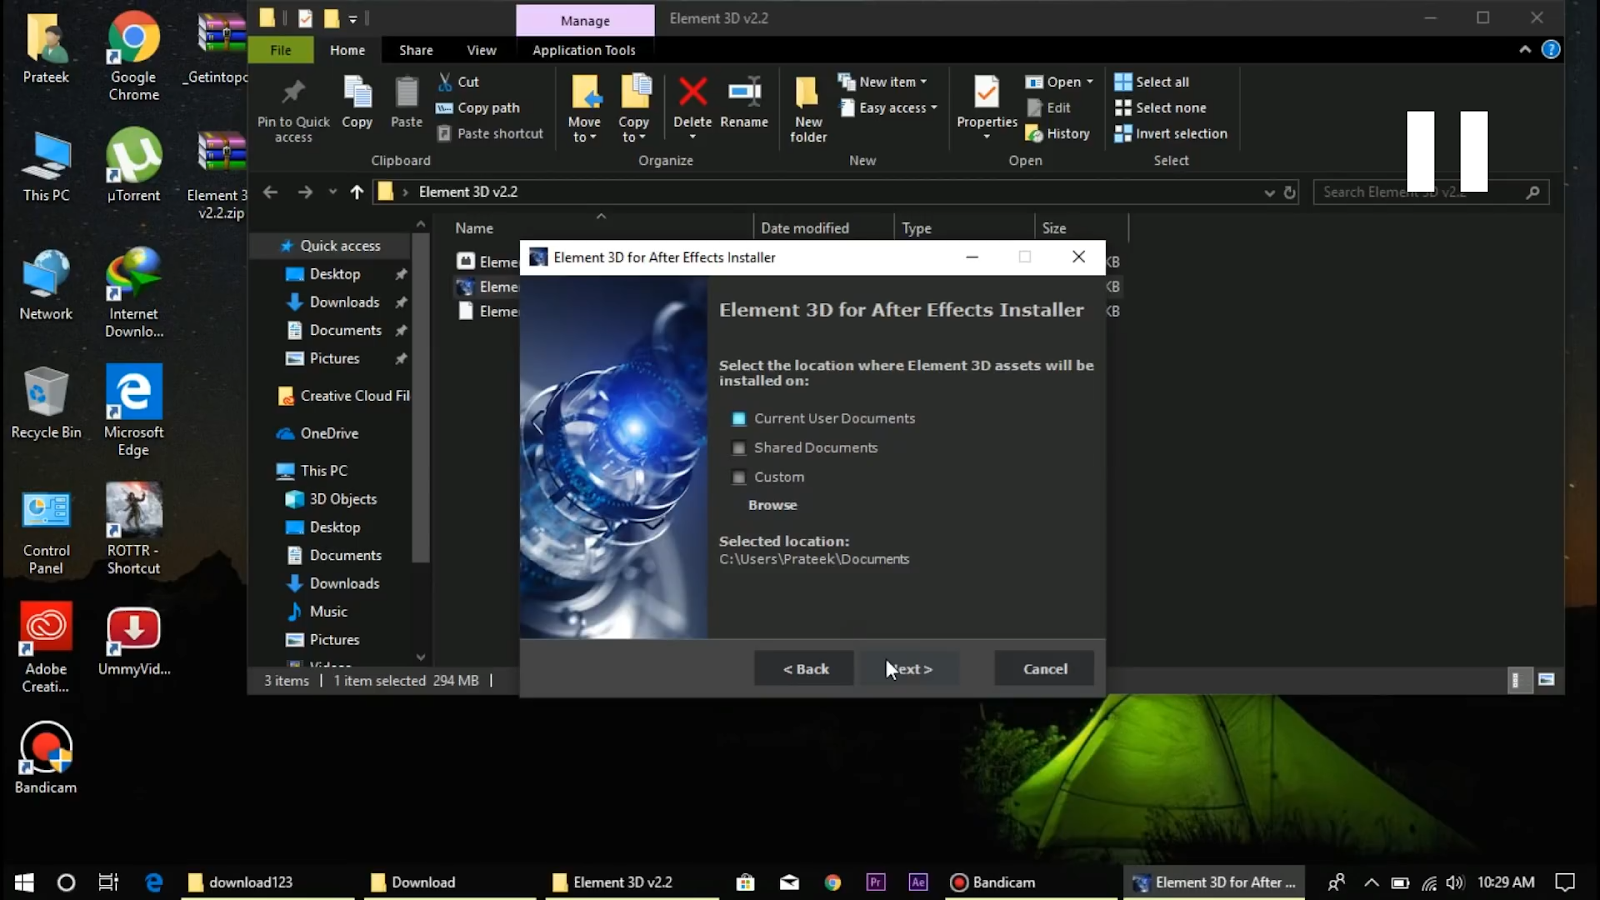
Task: Select the Current User Documents option
Action: tap(738, 419)
